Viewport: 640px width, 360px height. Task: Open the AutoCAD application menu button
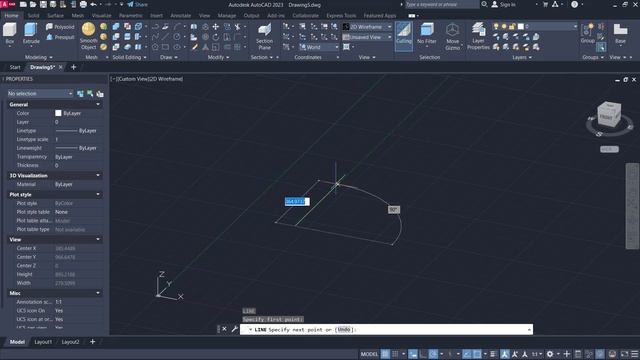(8, 4)
